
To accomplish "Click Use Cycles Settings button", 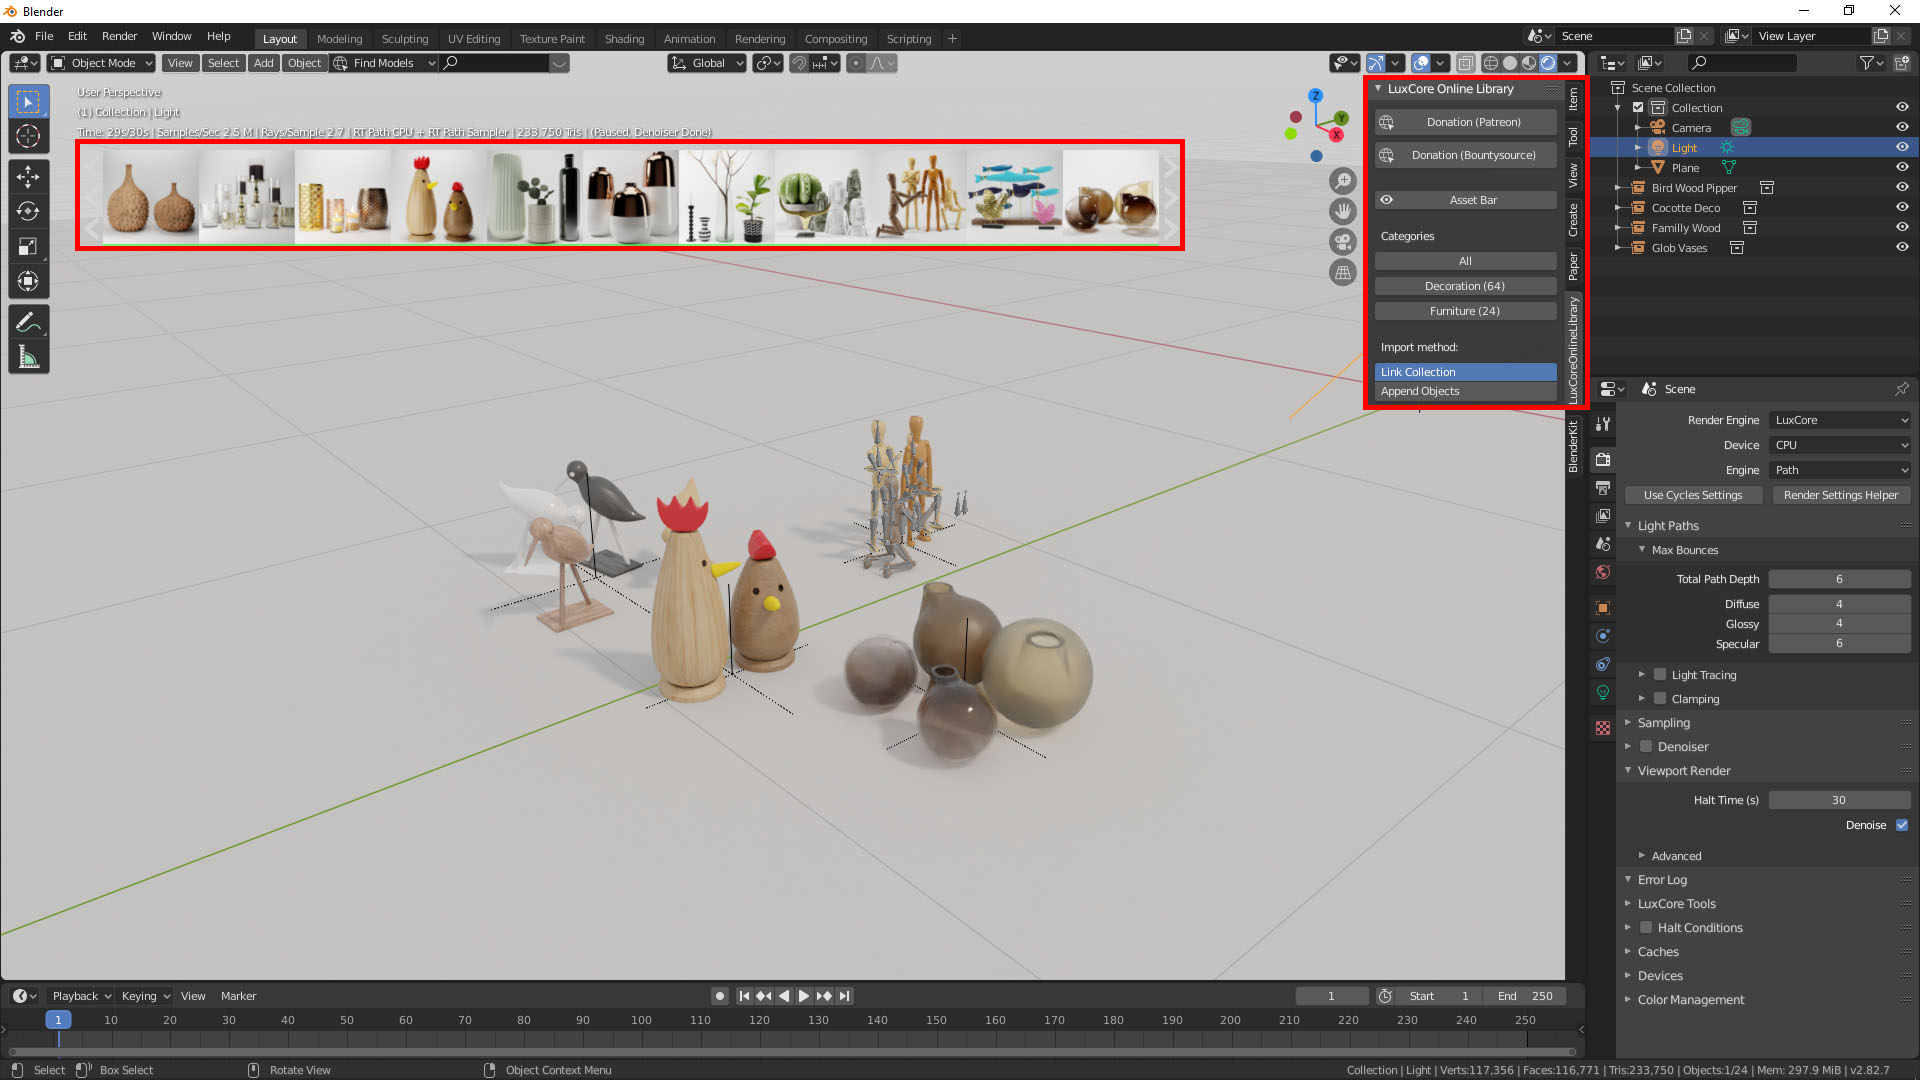I will click(x=1693, y=495).
